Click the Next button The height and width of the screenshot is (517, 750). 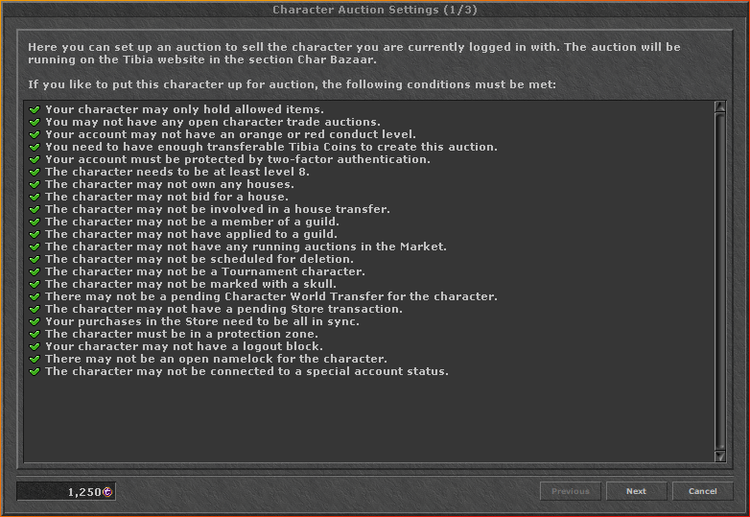click(636, 491)
